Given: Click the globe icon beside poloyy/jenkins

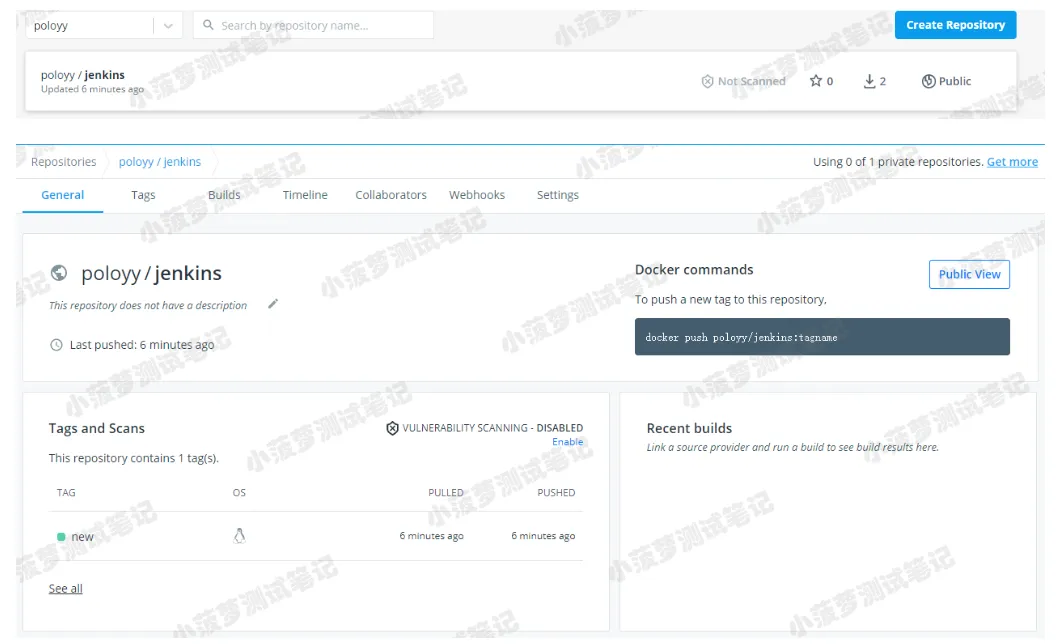Looking at the screenshot, I should pos(59,272).
